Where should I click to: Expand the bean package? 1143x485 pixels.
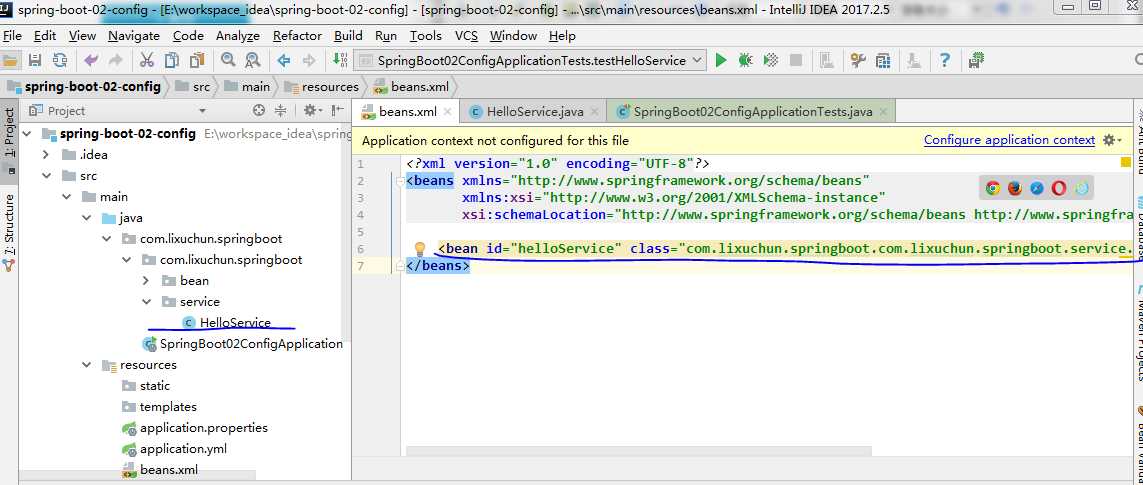[146, 281]
